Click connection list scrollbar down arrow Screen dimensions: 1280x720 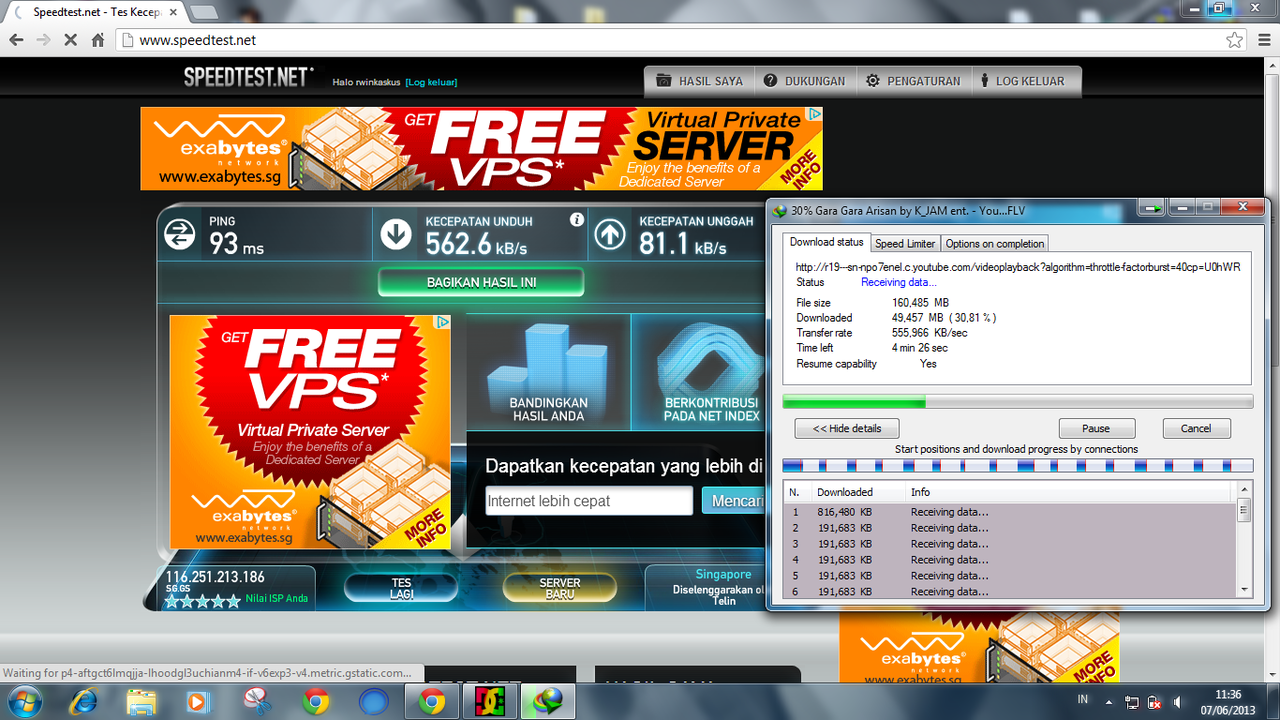pyautogui.click(x=1244, y=590)
